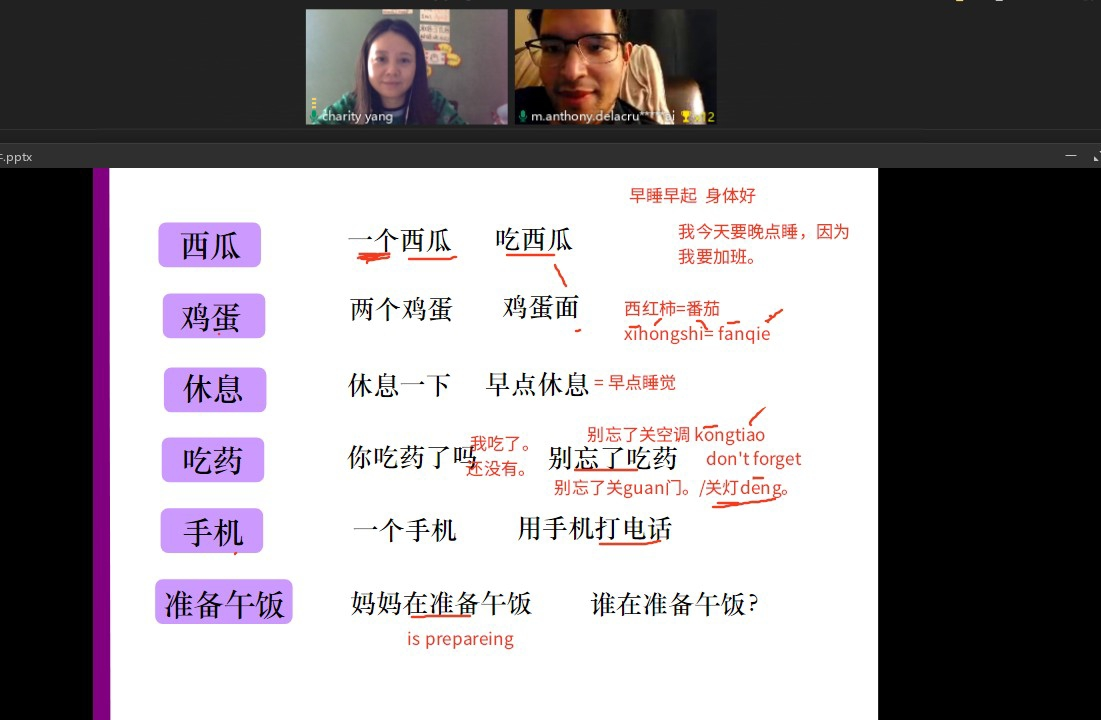Screen dimensions: 1101x720
Task: Select charity yang's video thumbnail
Action: pyautogui.click(x=407, y=67)
